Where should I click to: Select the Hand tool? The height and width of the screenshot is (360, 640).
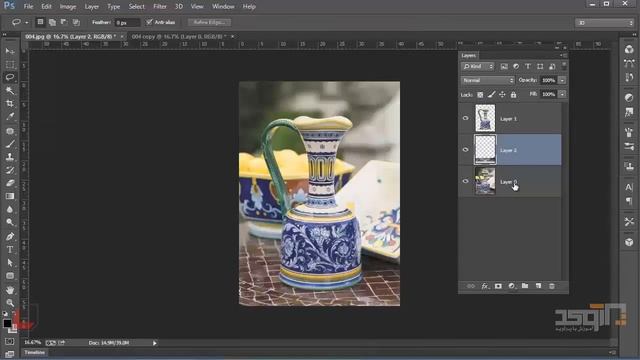coord(10,290)
